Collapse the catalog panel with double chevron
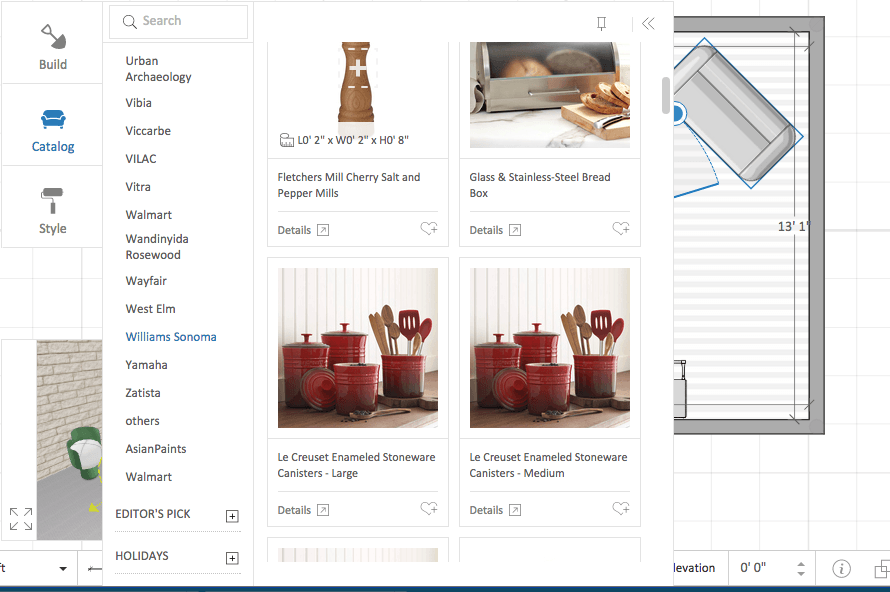890x592 pixels. (x=648, y=23)
